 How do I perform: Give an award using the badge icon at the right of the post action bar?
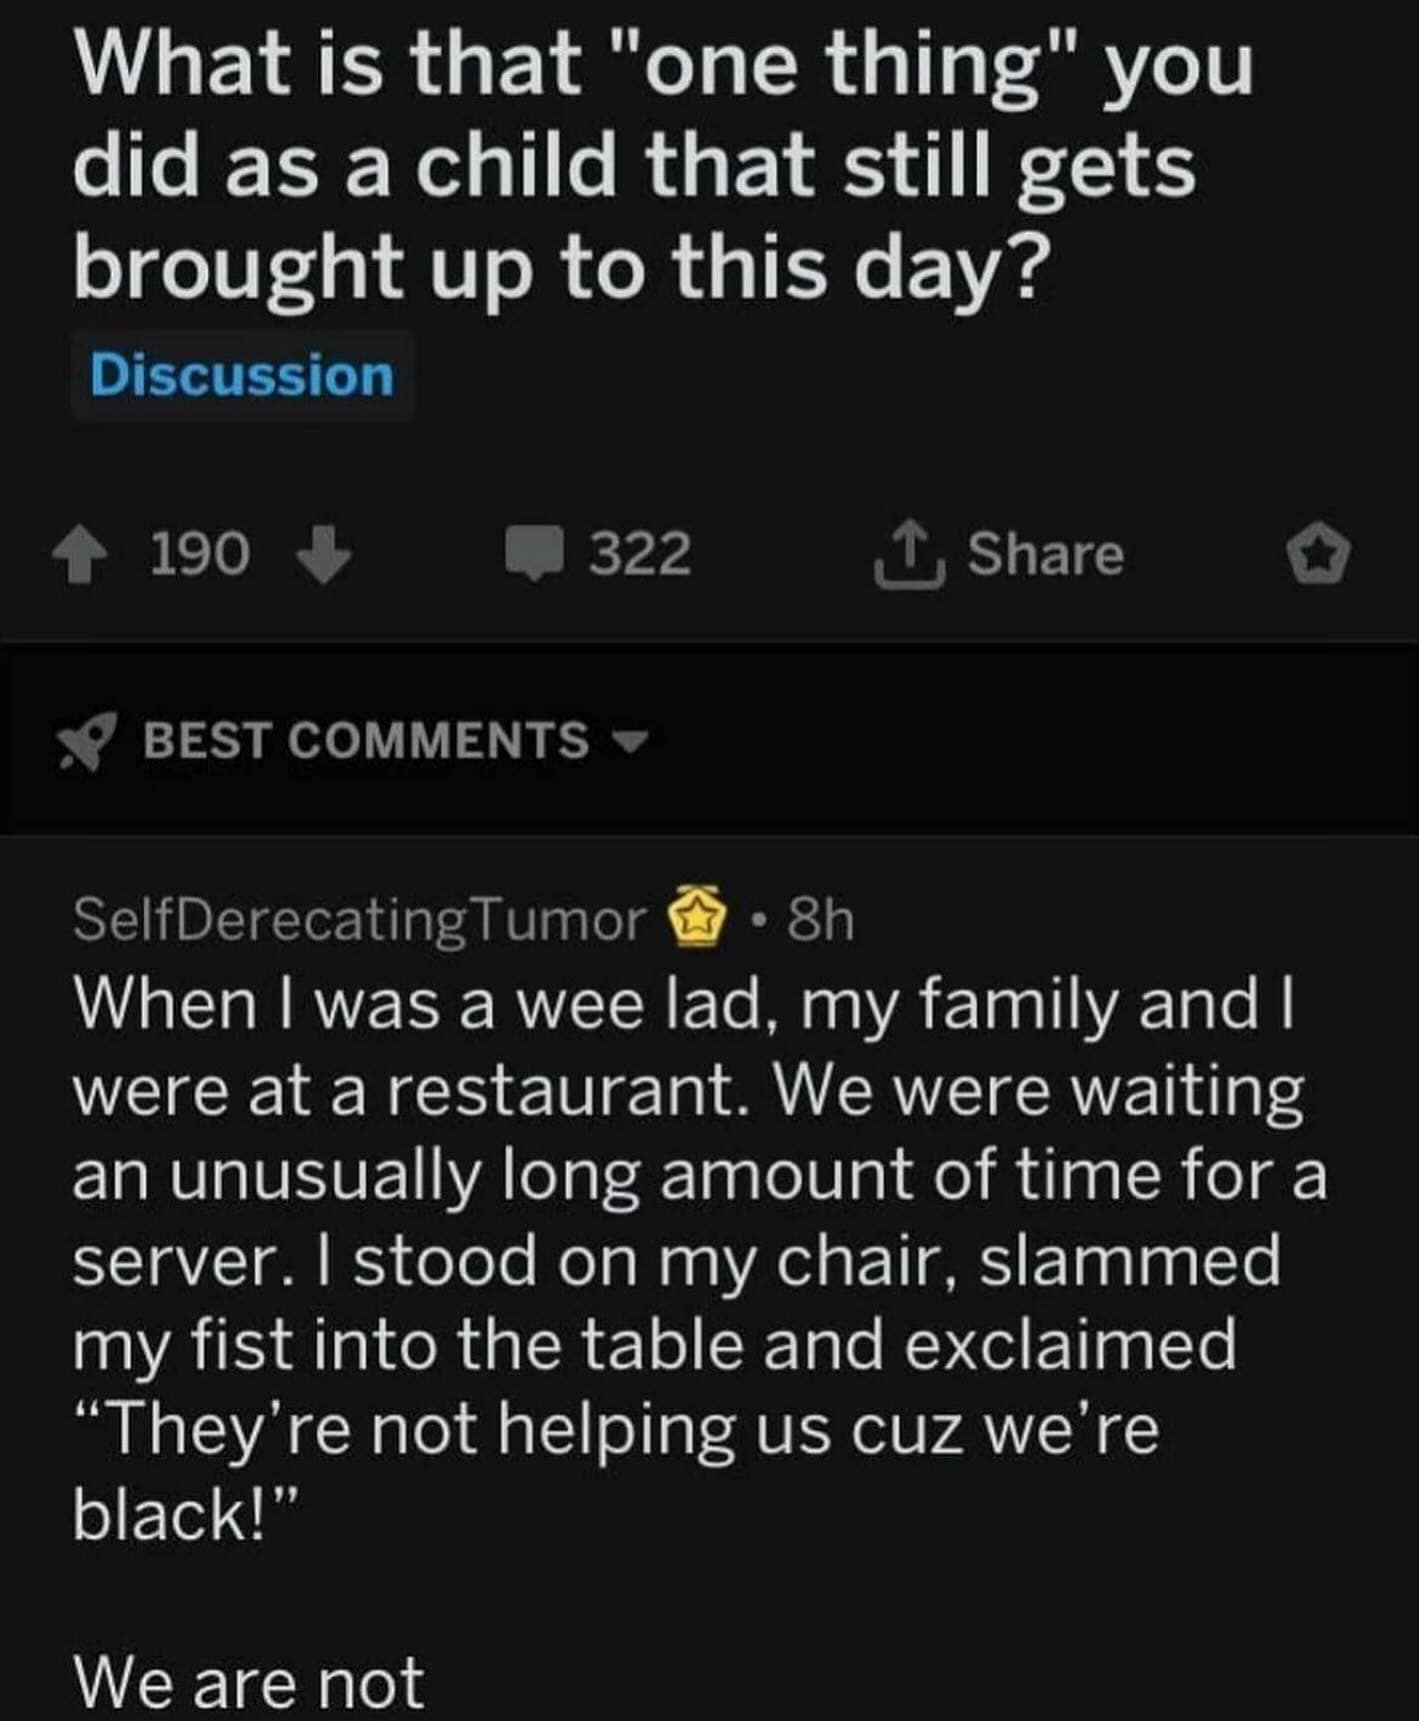[1317, 557]
